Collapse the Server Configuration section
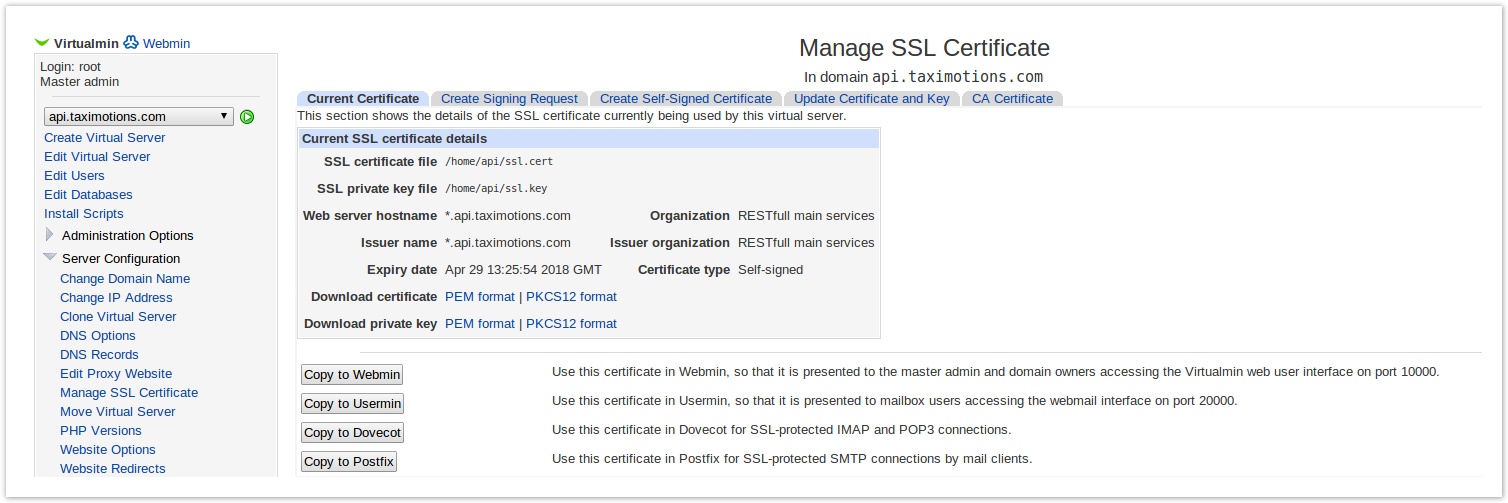Image resolution: width=1508 pixels, height=503 pixels. 50,258
